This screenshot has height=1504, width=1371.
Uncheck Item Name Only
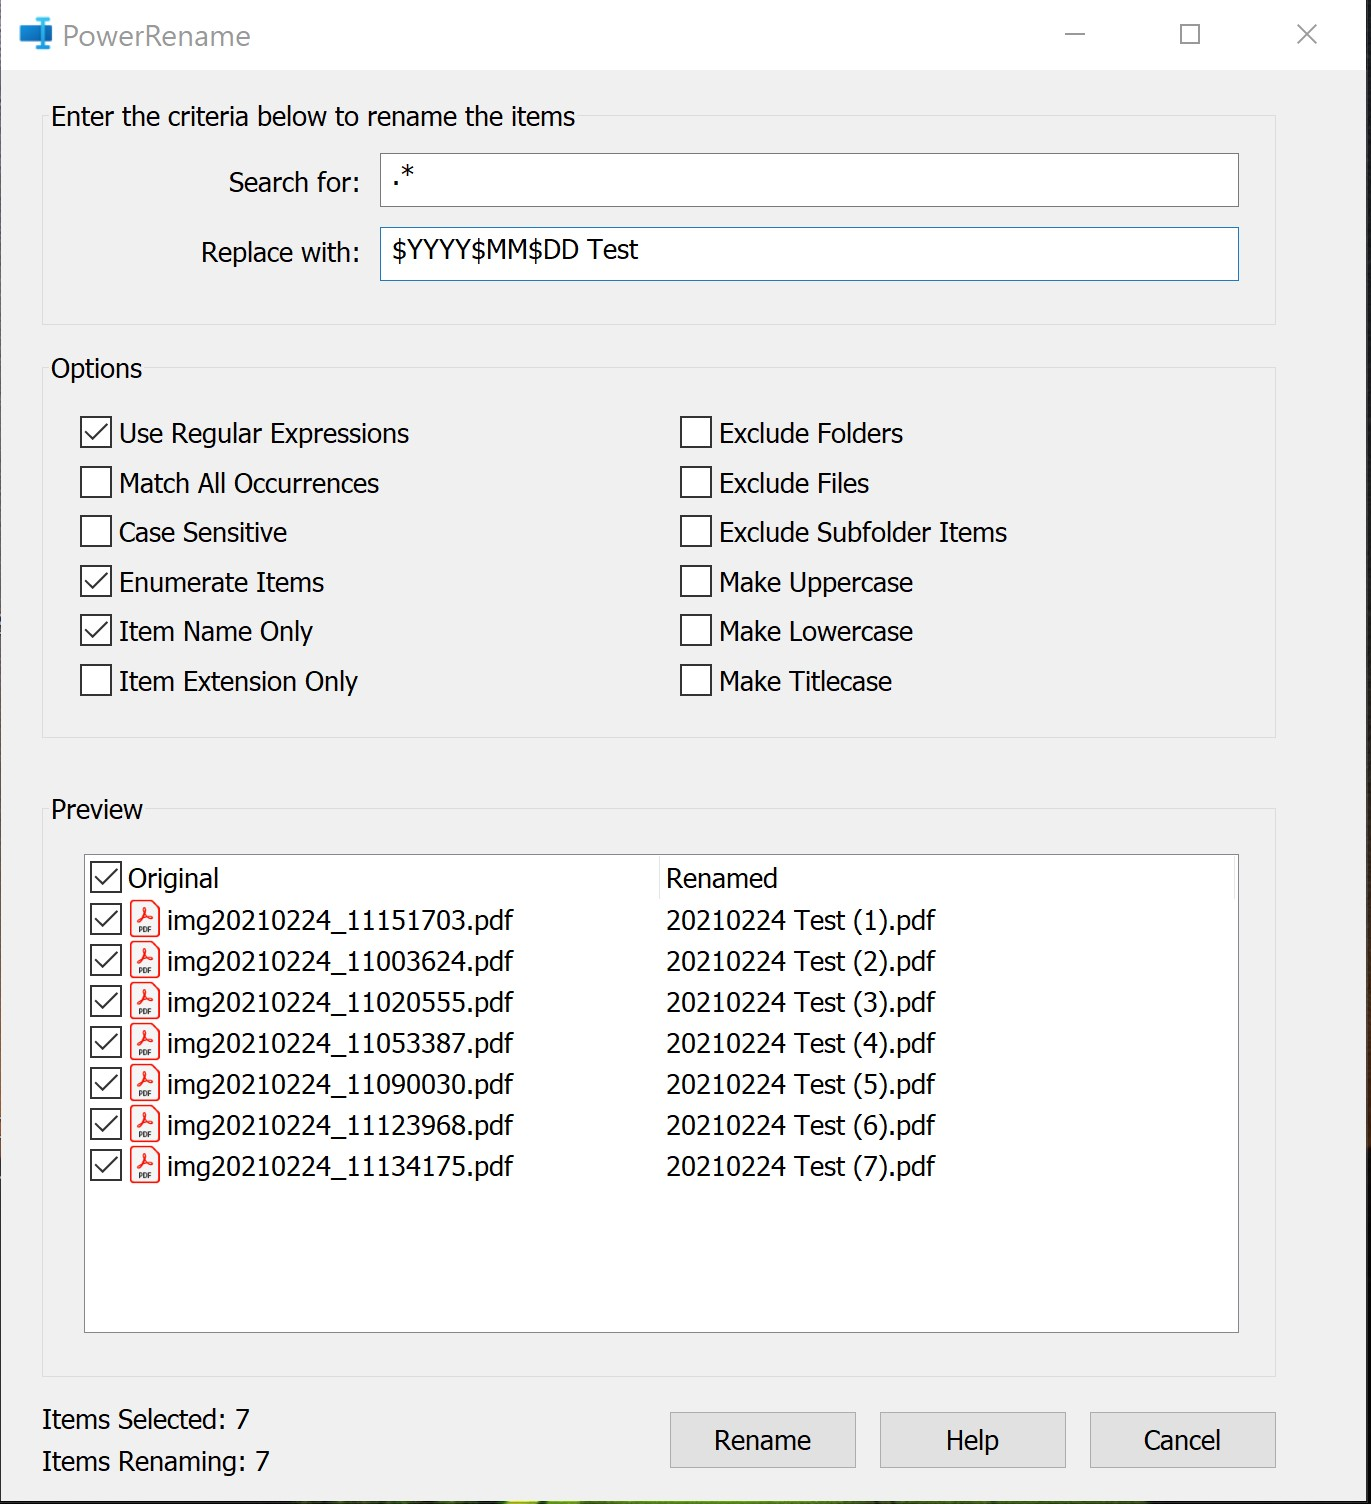(x=95, y=630)
